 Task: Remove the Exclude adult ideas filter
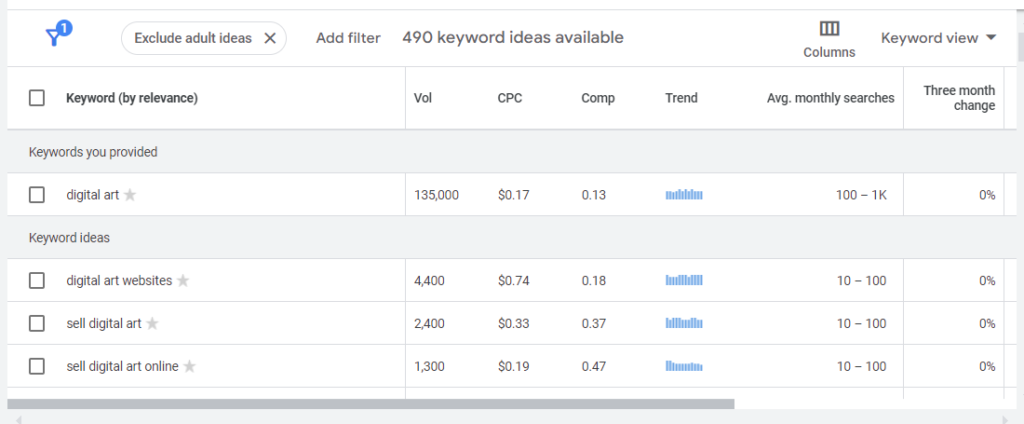(270, 39)
